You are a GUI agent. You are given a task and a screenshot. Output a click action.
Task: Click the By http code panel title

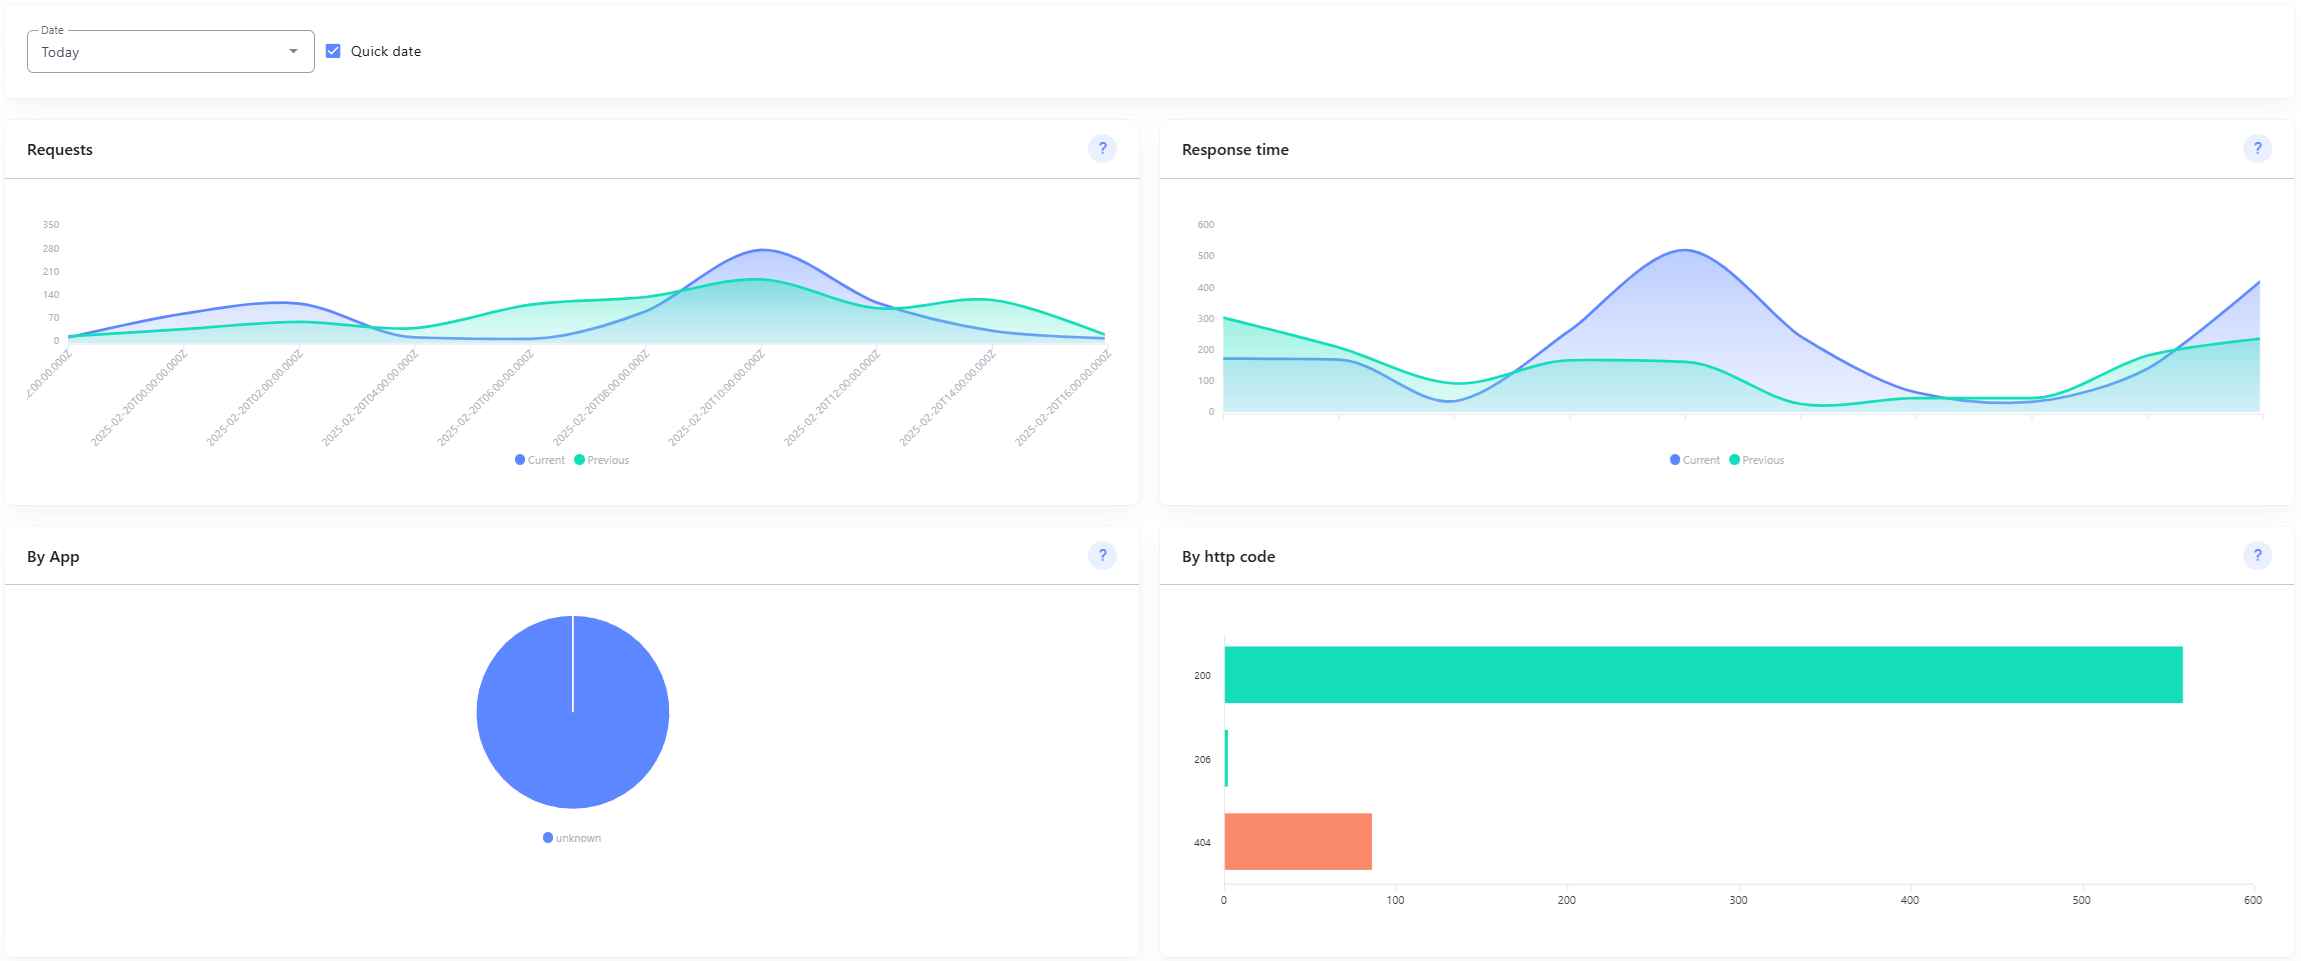[x=1228, y=557]
